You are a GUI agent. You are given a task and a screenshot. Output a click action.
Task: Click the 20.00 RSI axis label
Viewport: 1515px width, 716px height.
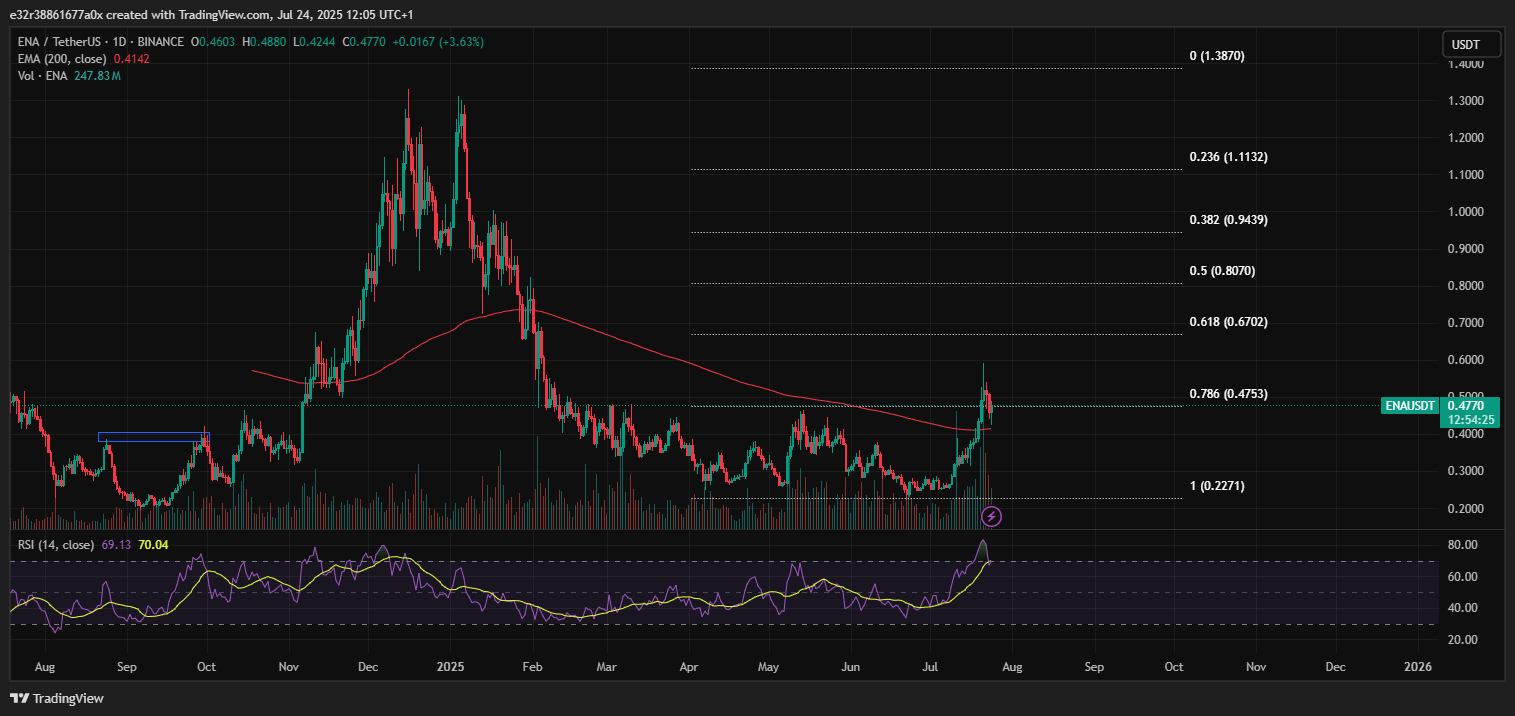pyautogui.click(x=1463, y=640)
